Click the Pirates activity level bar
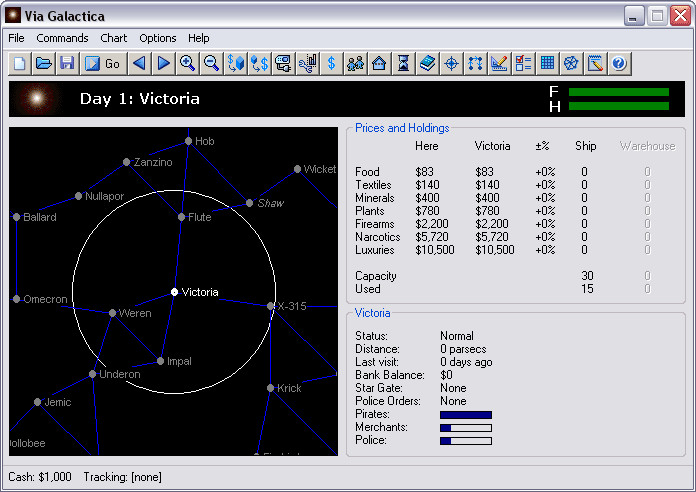696x492 pixels. (x=466, y=414)
